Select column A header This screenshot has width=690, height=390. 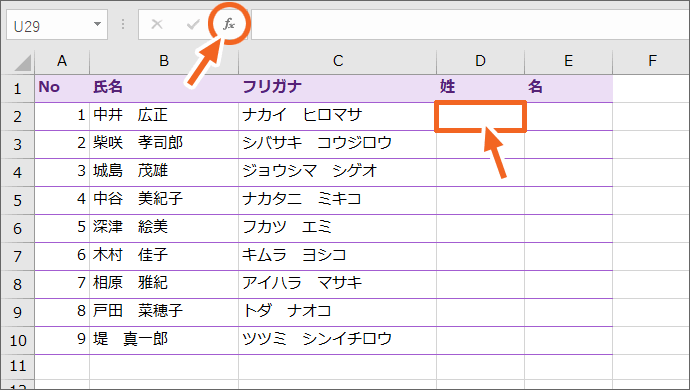click(x=62, y=61)
